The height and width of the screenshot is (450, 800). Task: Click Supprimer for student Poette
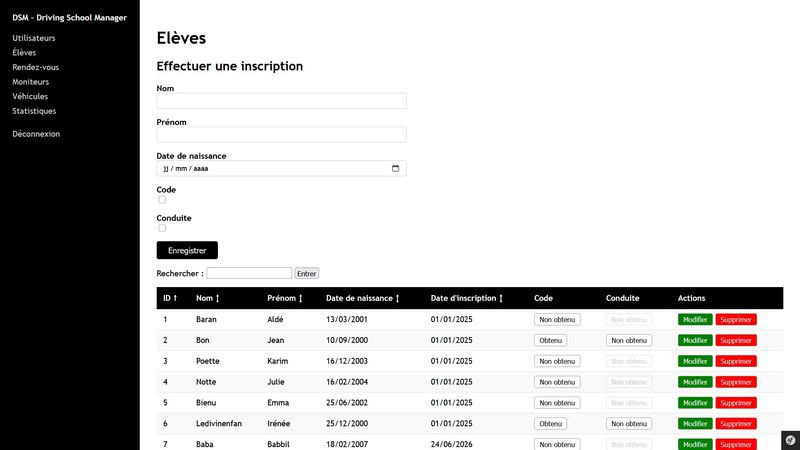736,361
